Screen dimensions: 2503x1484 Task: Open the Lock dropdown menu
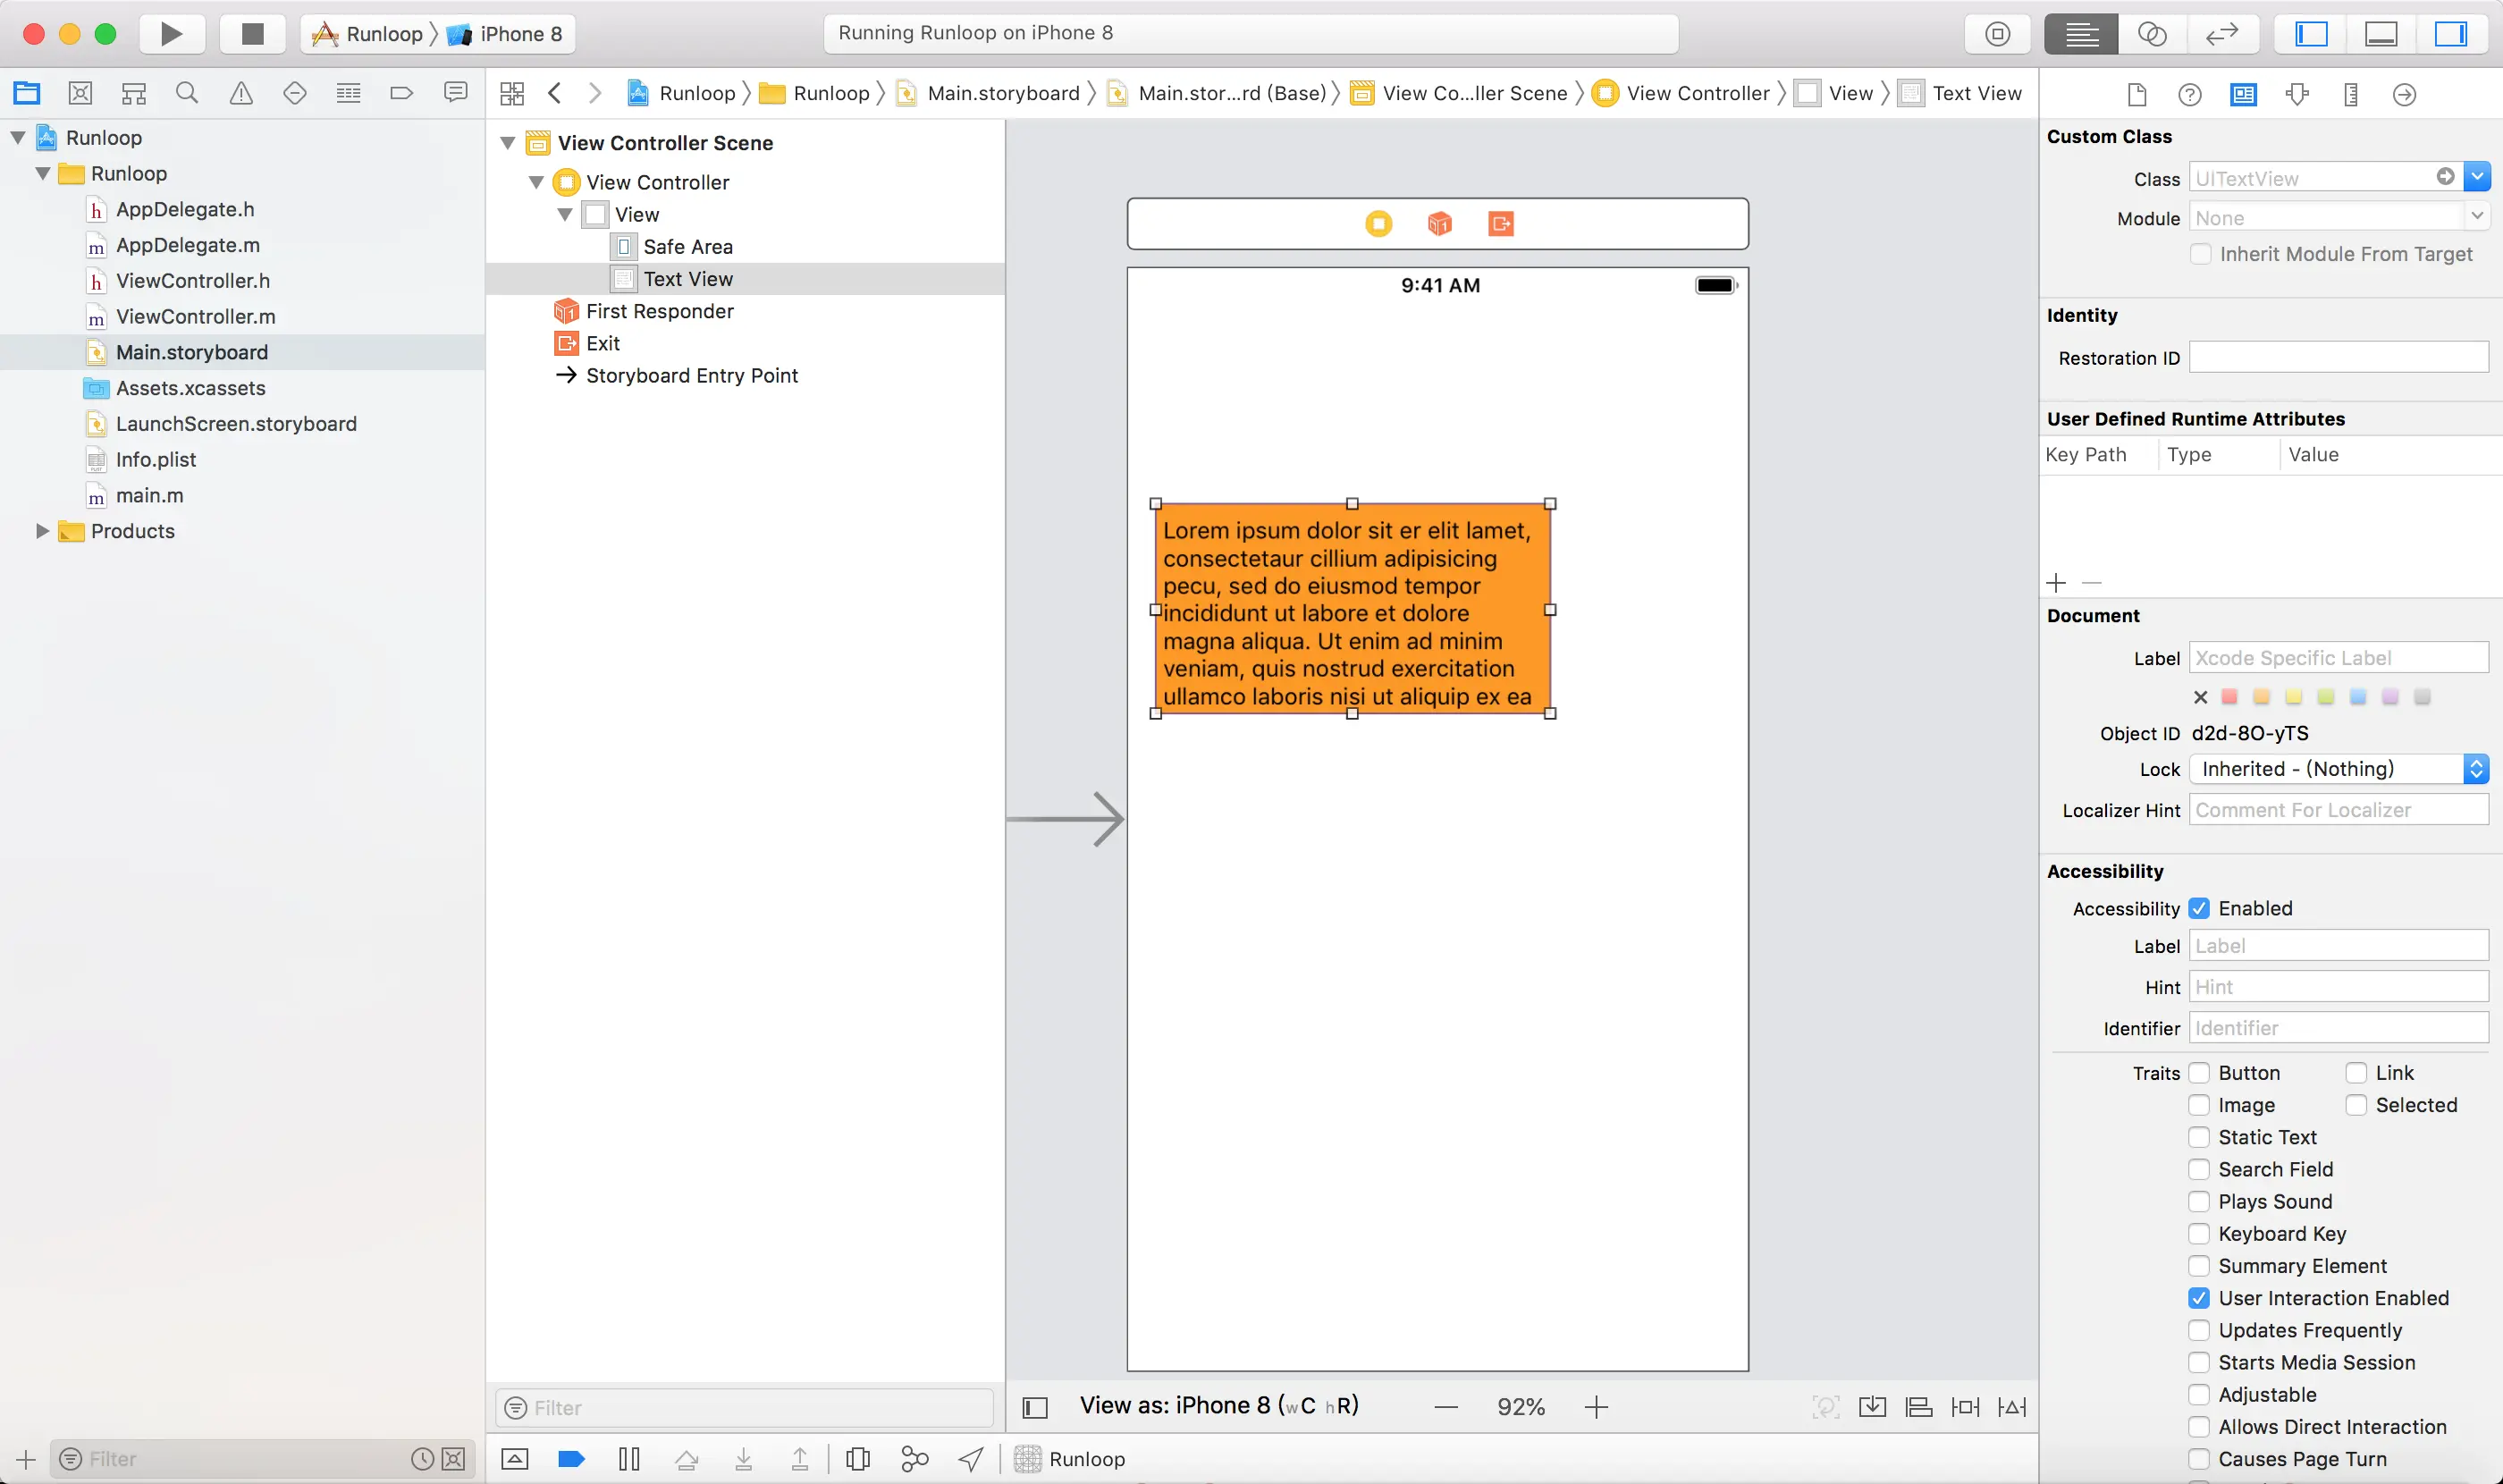pyautogui.click(x=2338, y=769)
